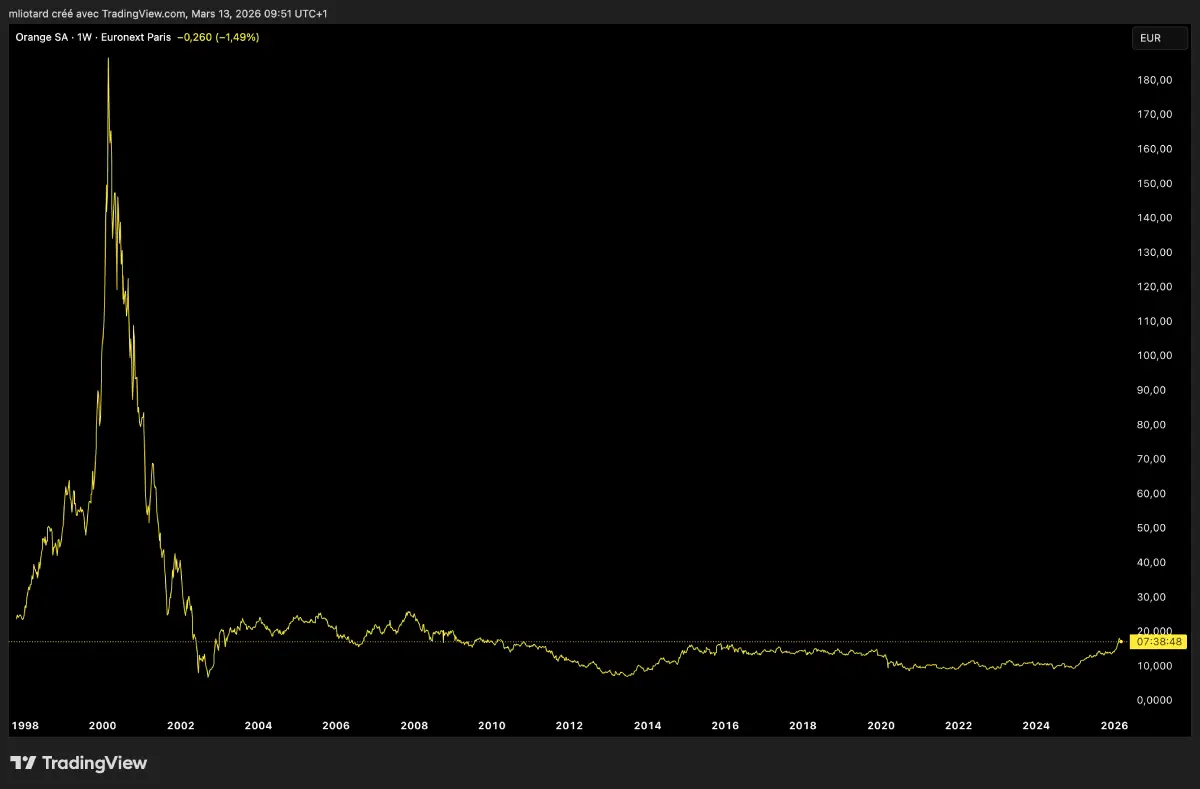
Task: Click the Euronext Paris exchange label
Action: (x=136, y=37)
